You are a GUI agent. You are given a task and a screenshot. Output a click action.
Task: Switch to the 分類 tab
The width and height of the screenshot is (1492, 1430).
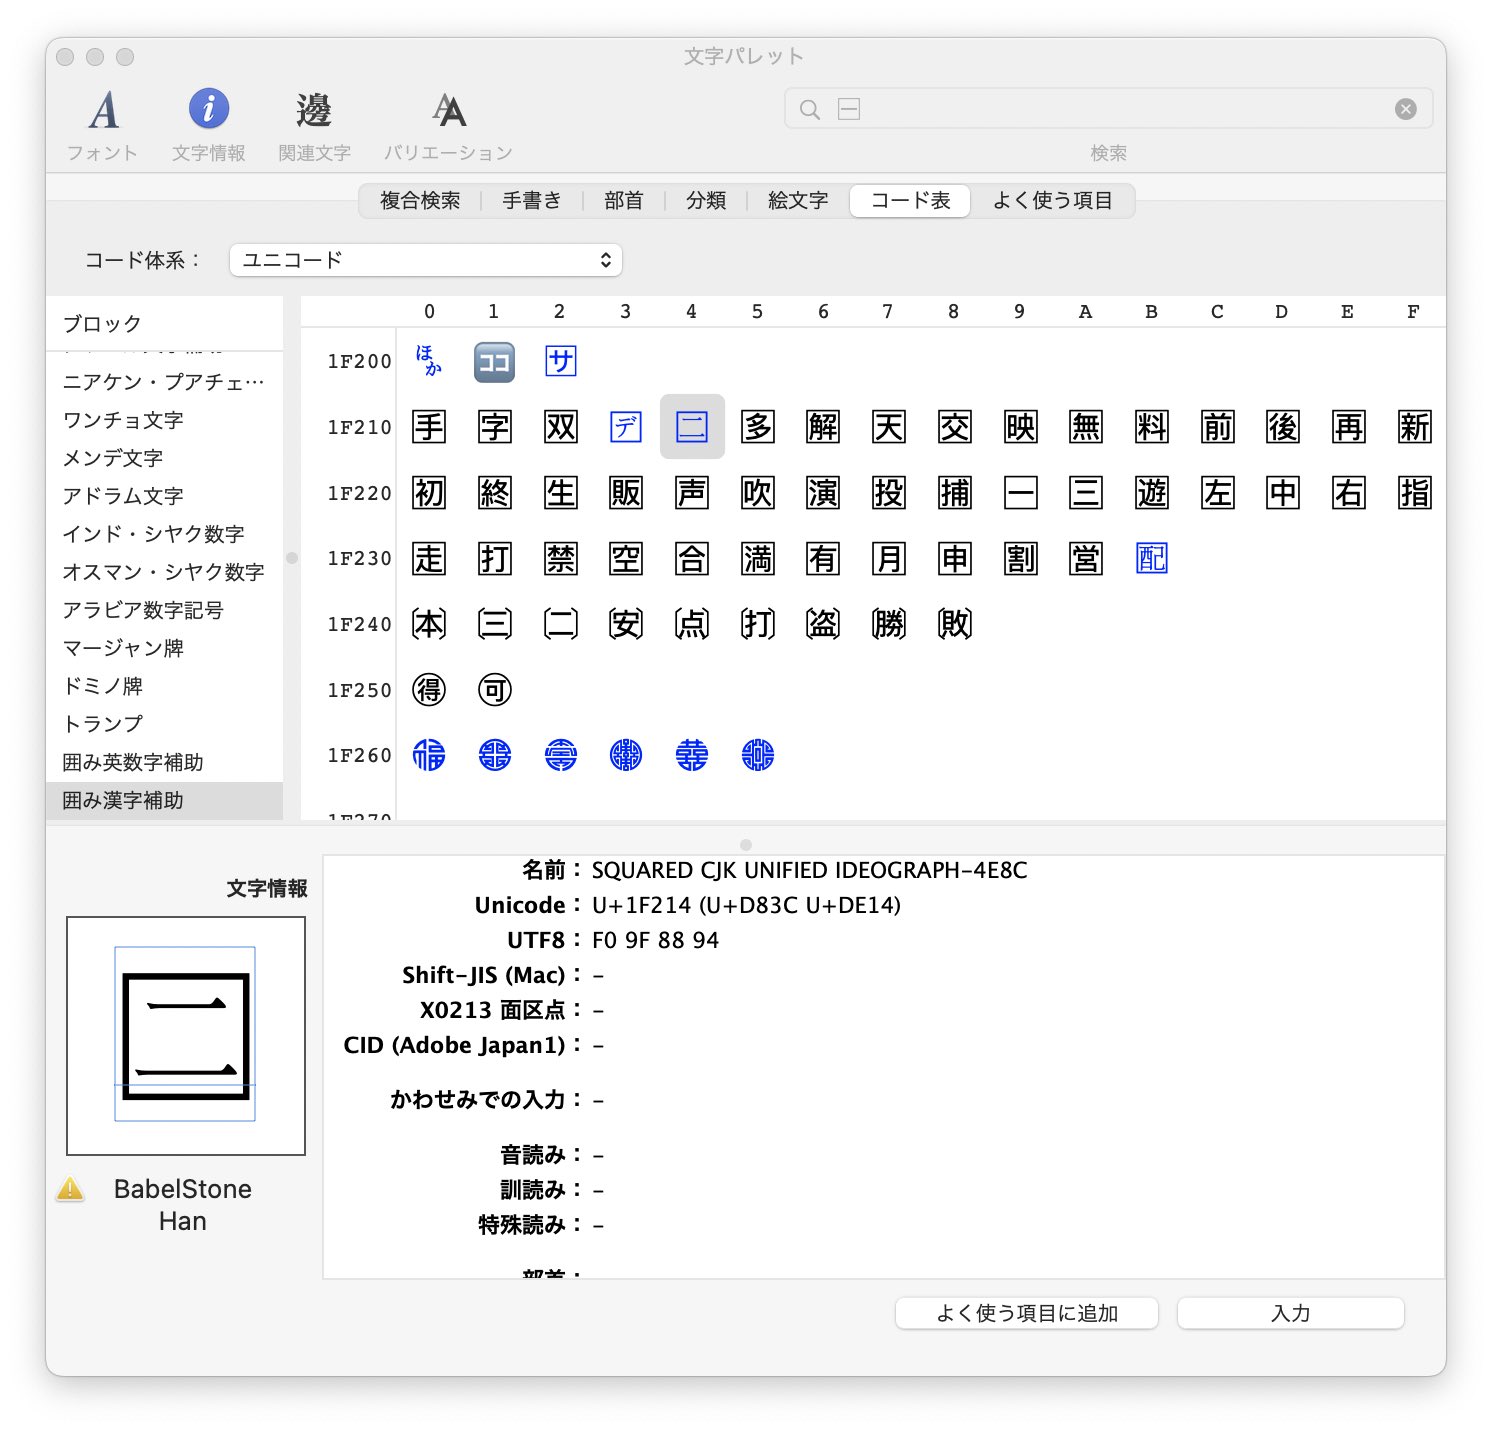[706, 201]
